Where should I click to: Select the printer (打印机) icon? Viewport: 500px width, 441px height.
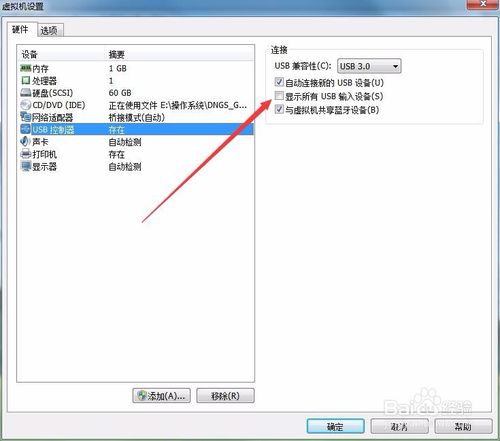[x=26, y=154]
